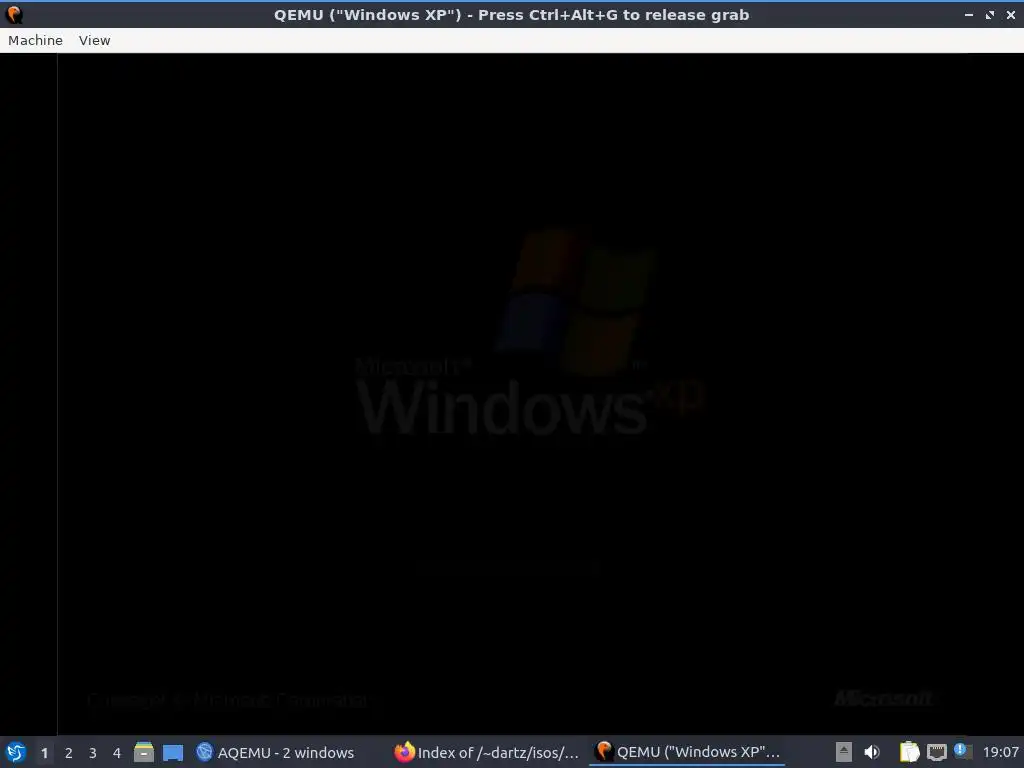Open the Machine menu
Viewport: 1024px width, 768px height.
[35, 40]
